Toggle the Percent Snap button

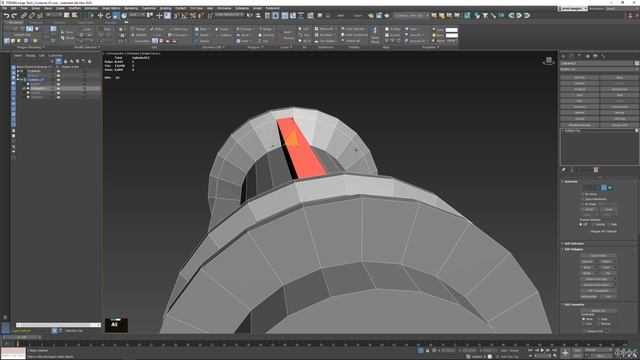coord(193,16)
